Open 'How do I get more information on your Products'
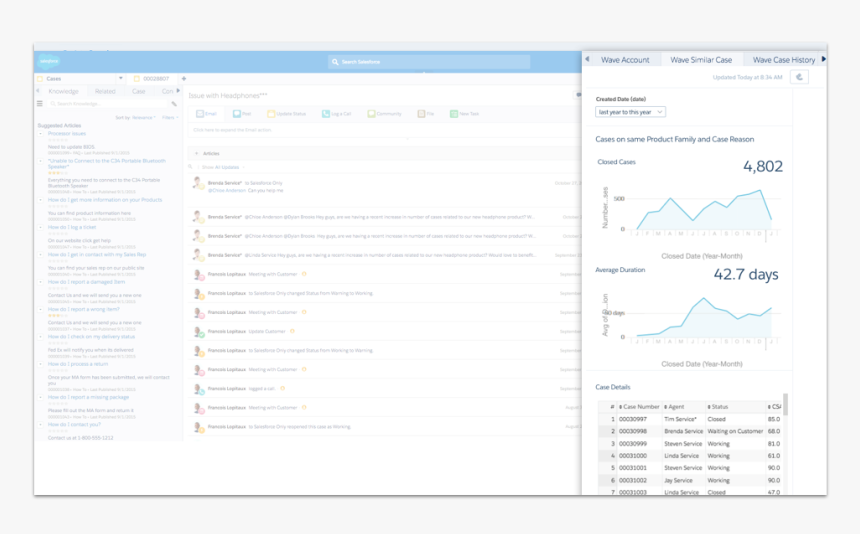860x534 pixels. click(105, 200)
